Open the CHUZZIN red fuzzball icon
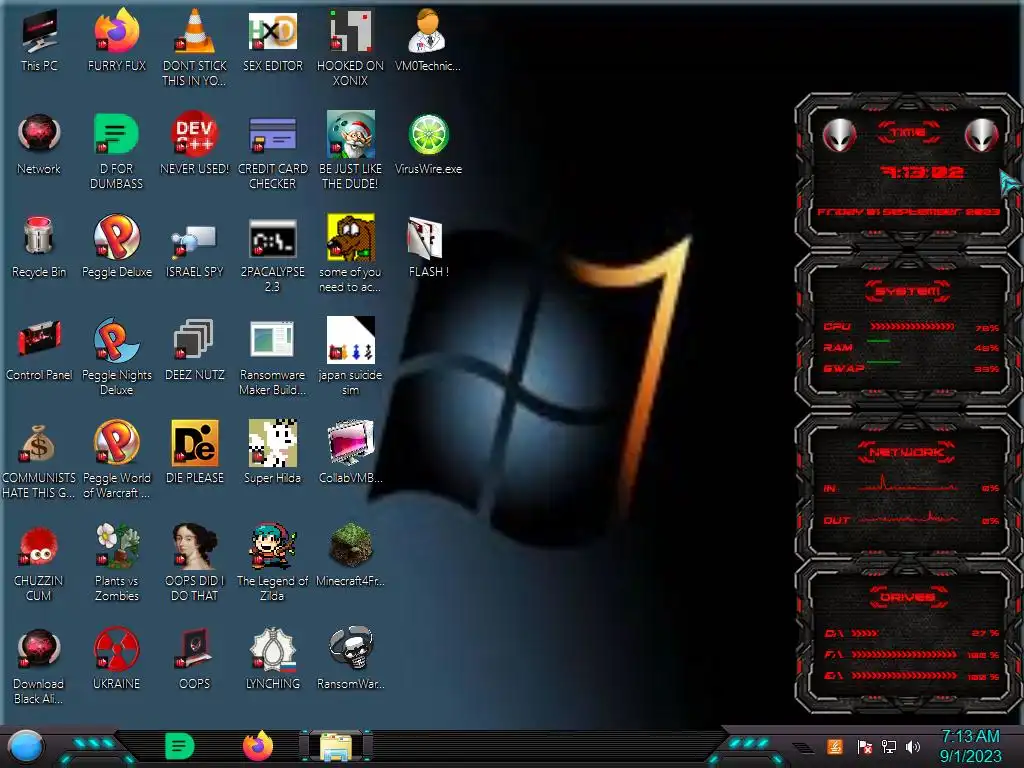The image size is (1024, 768). (x=39, y=563)
